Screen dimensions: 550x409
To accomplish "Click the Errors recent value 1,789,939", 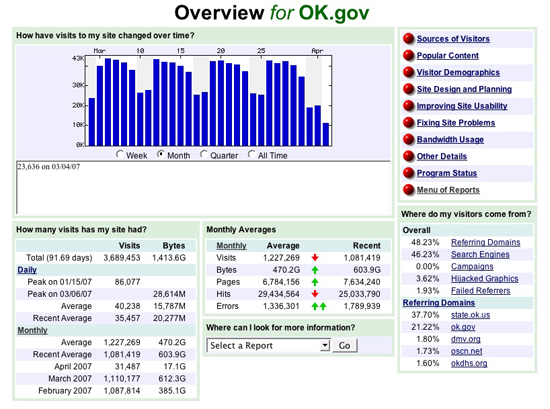I will tap(362, 306).
